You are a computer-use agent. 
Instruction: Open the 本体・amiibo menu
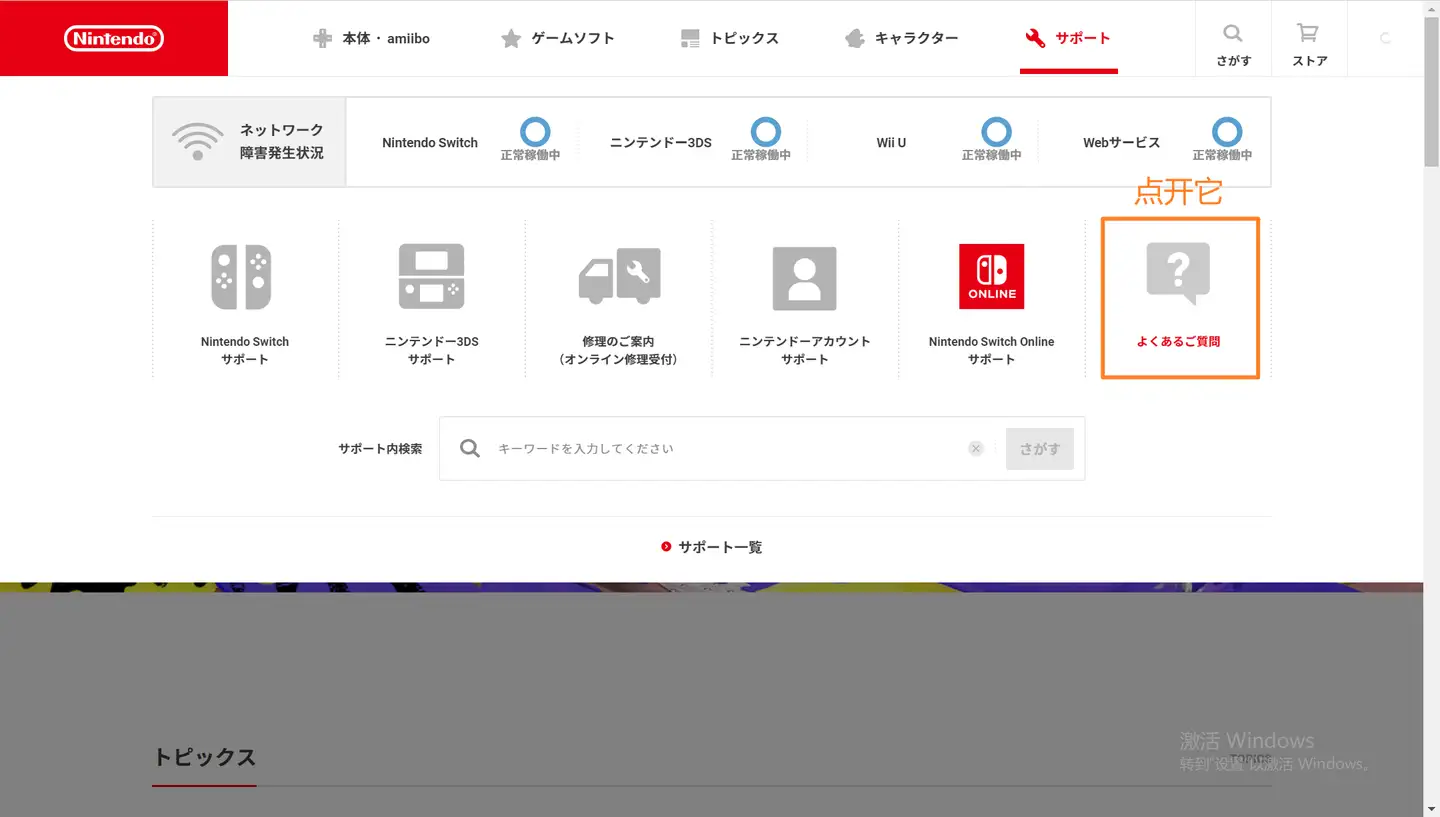pyautogui.click(x=371, y=38)
